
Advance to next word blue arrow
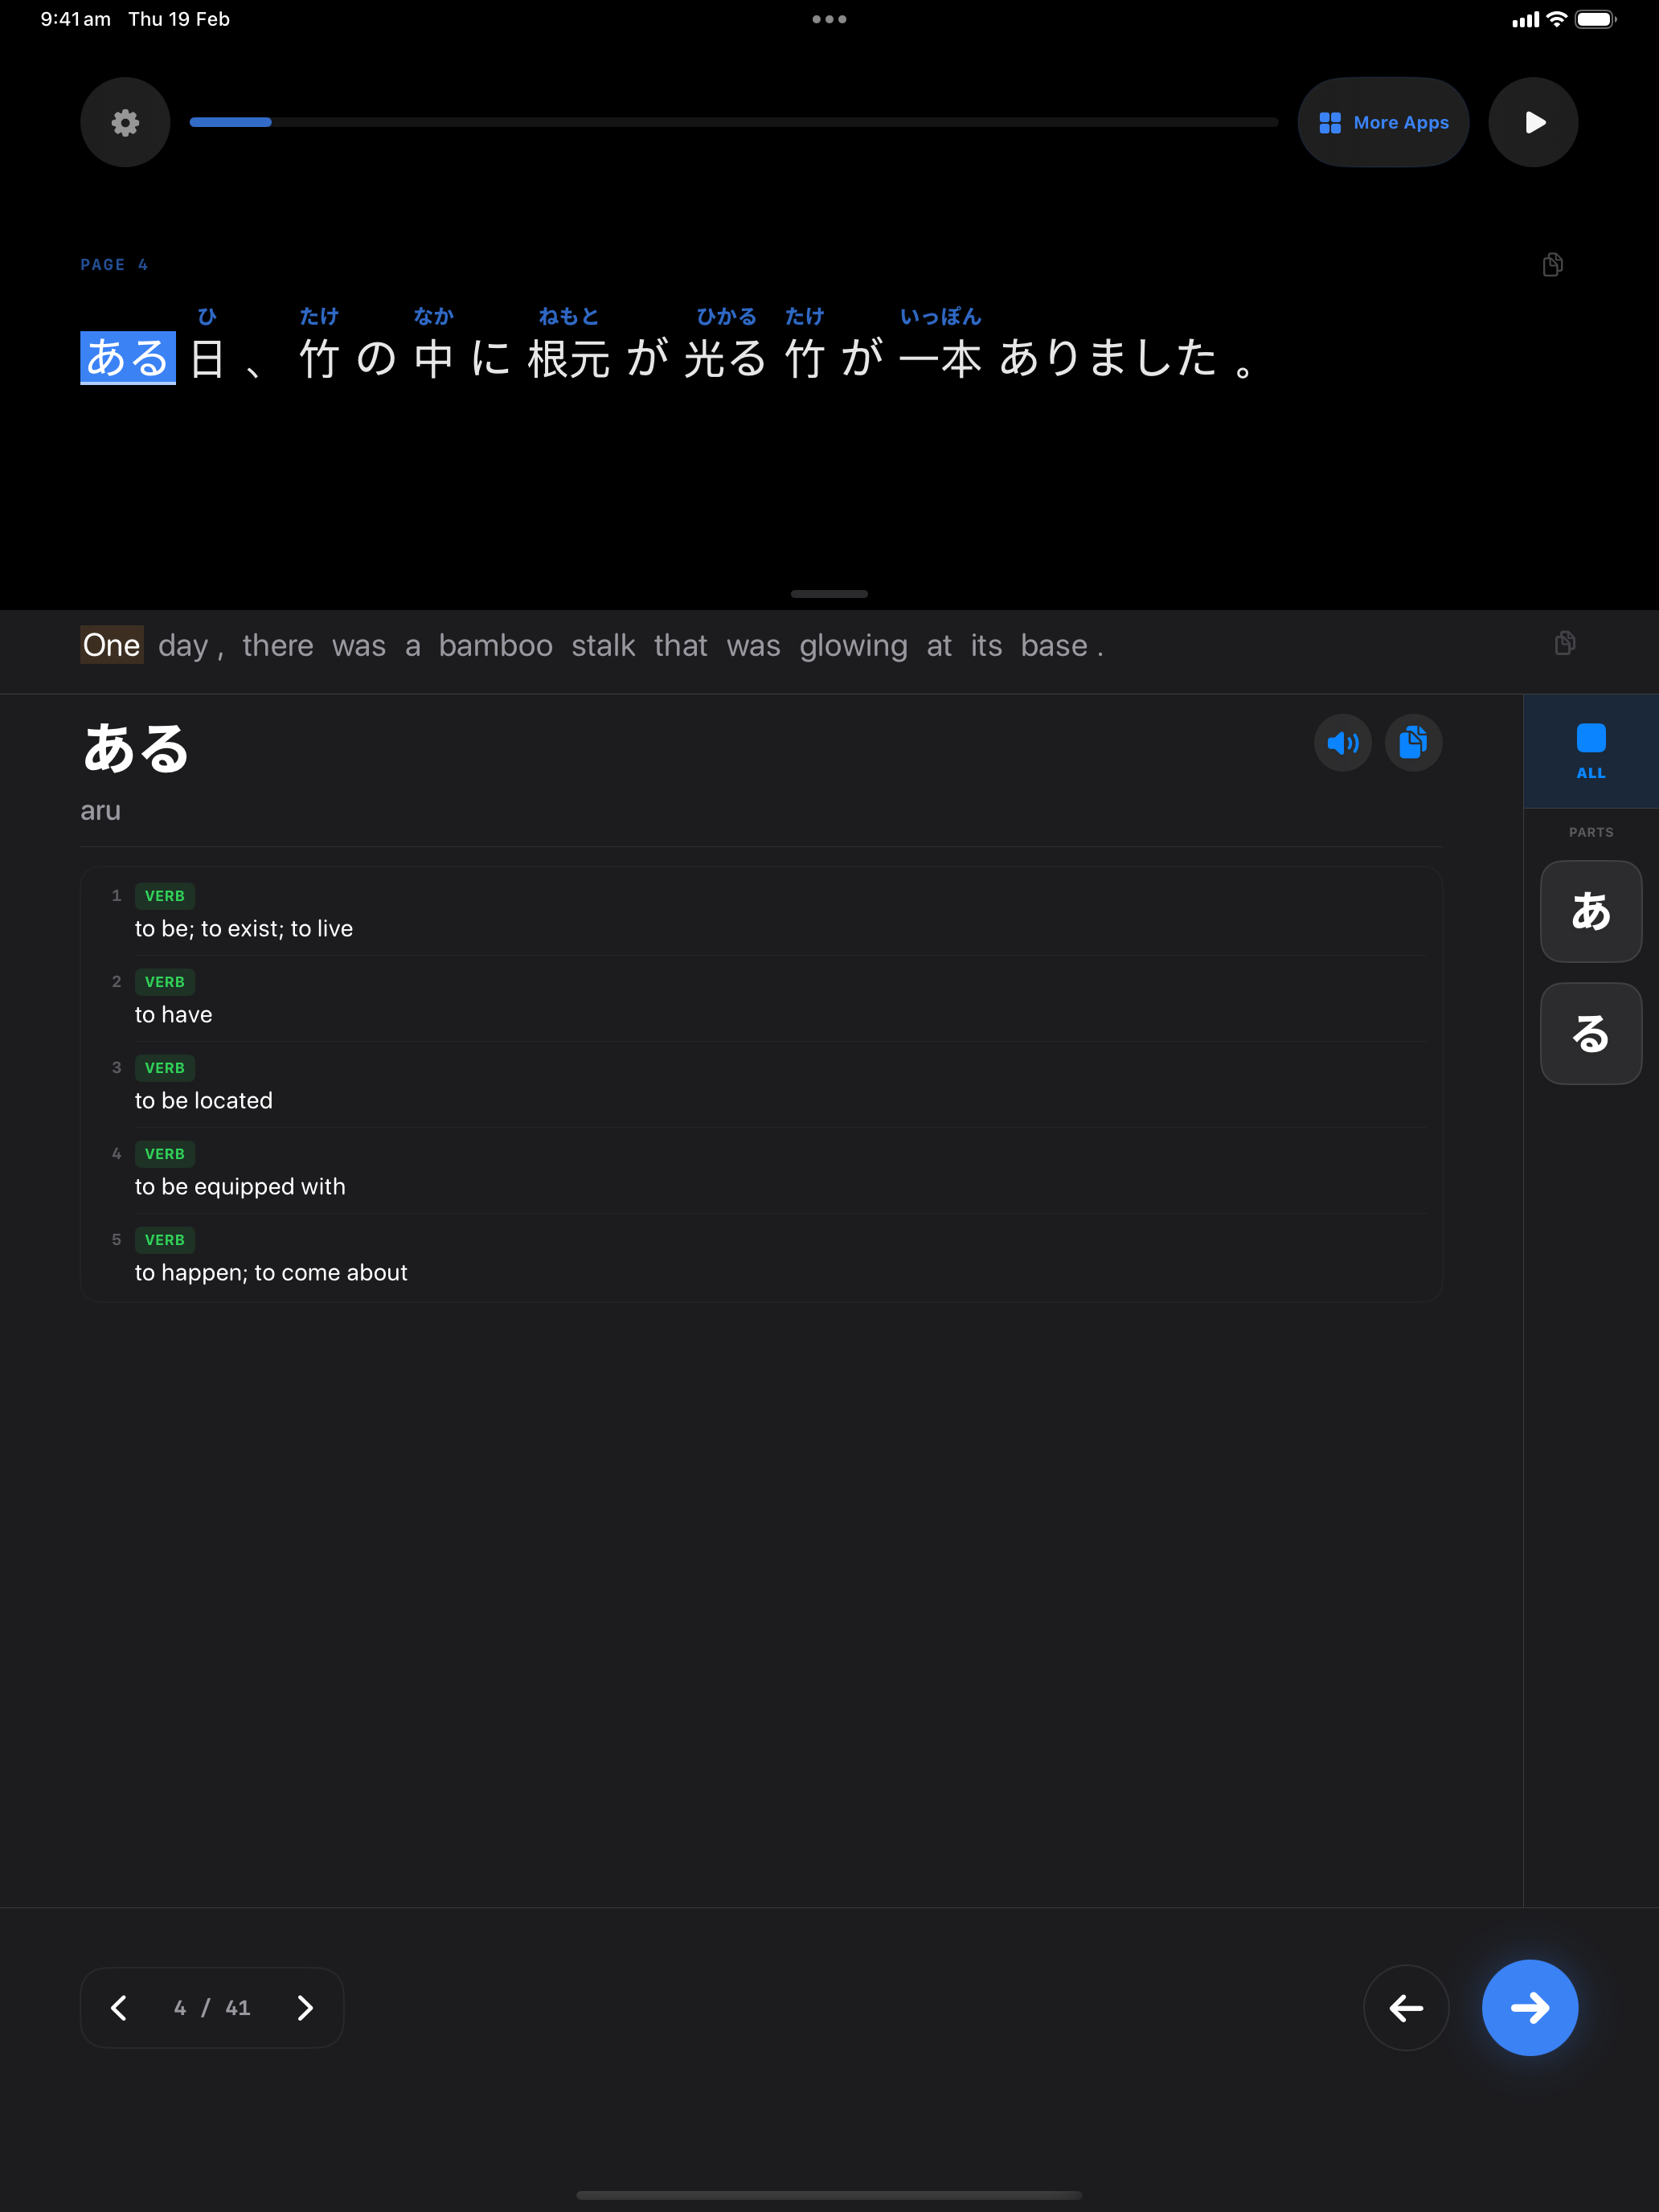pos(1529,2007)
